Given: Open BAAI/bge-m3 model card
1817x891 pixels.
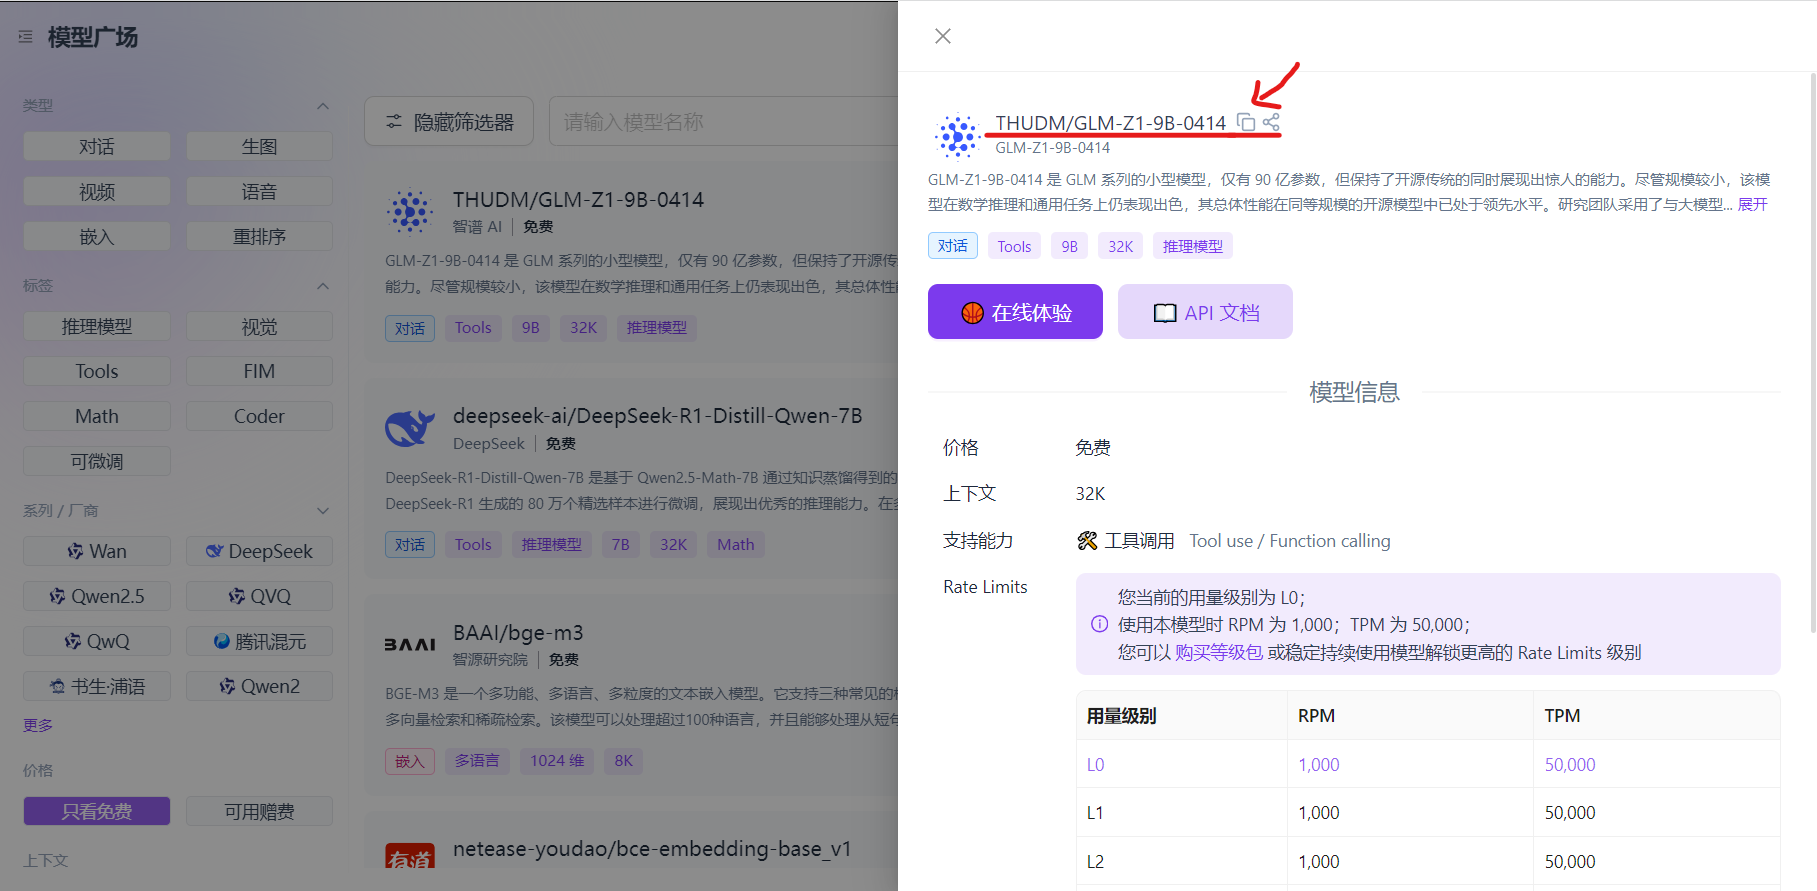Looking at the screenshot, I should [631, 696].
